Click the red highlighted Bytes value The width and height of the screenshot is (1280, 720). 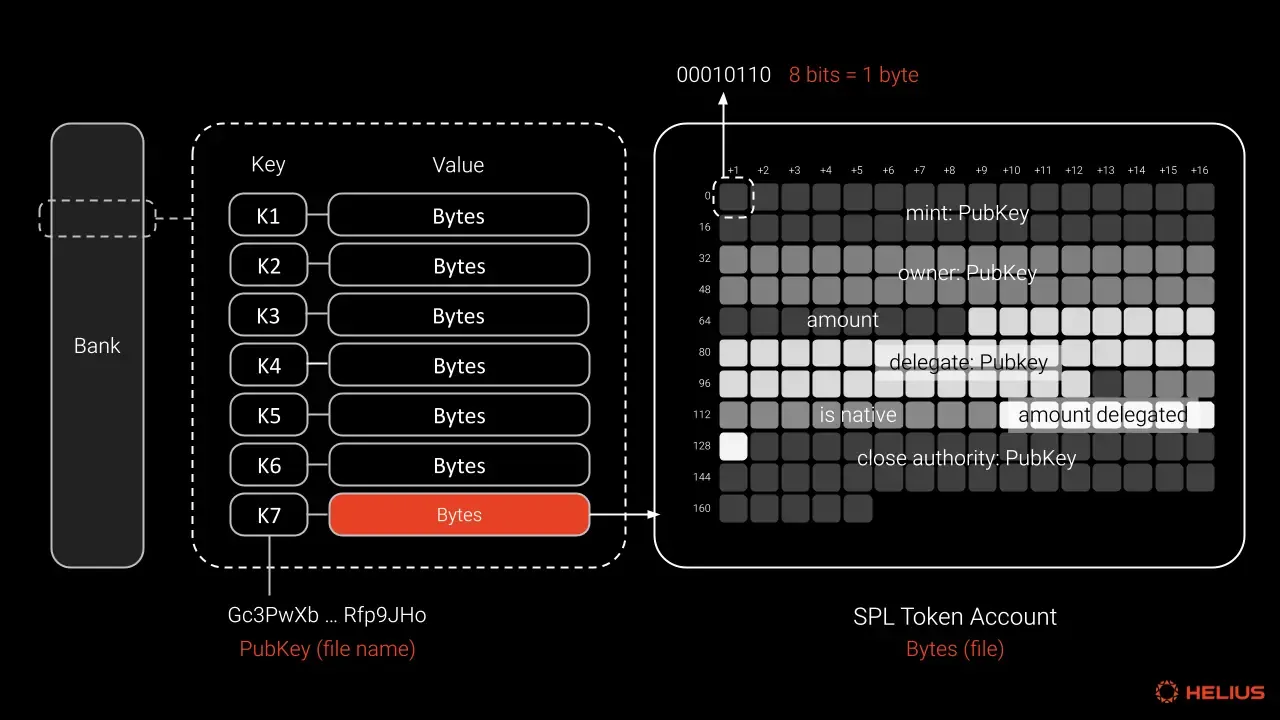point(459,515)
